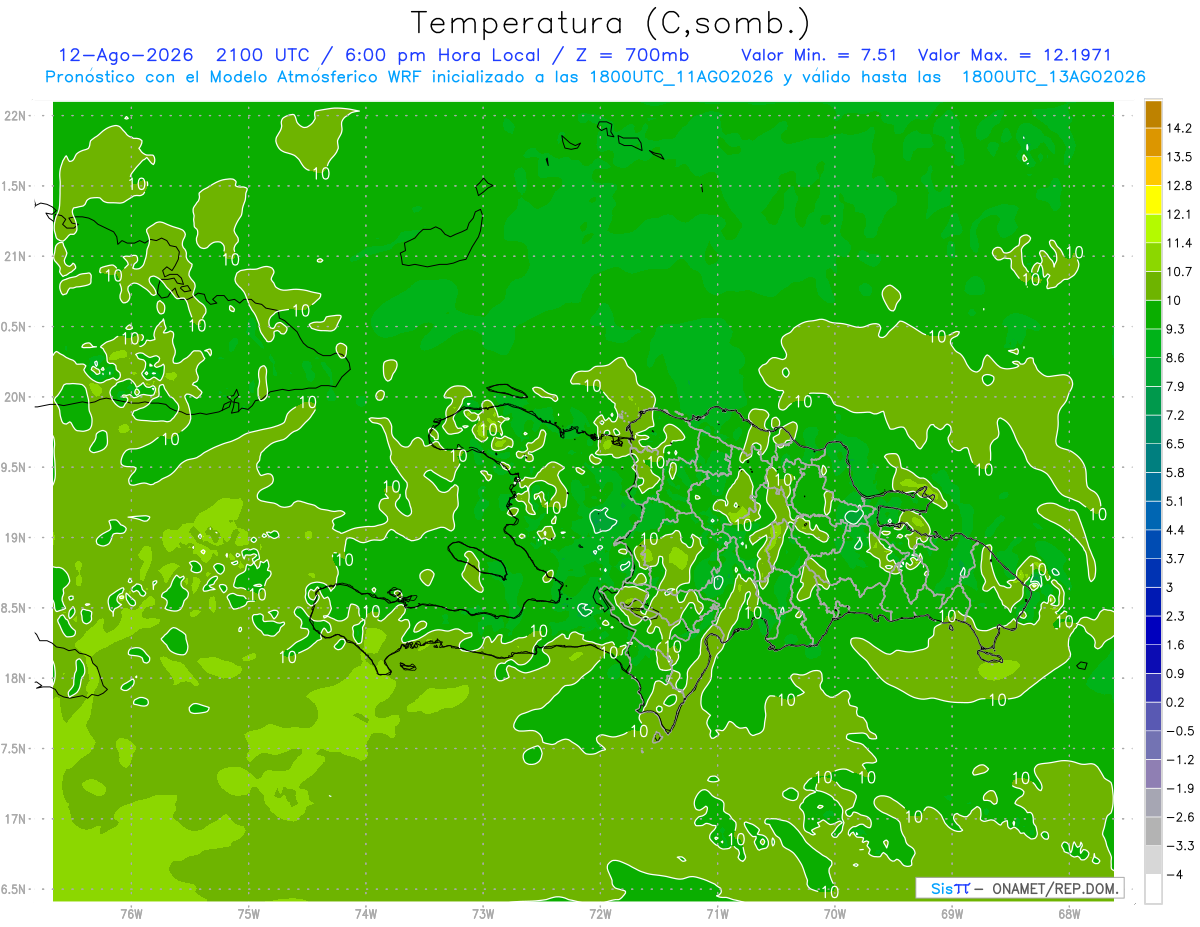Click the legend value "-4"
1200x927 pixels.
(1174, 875)
